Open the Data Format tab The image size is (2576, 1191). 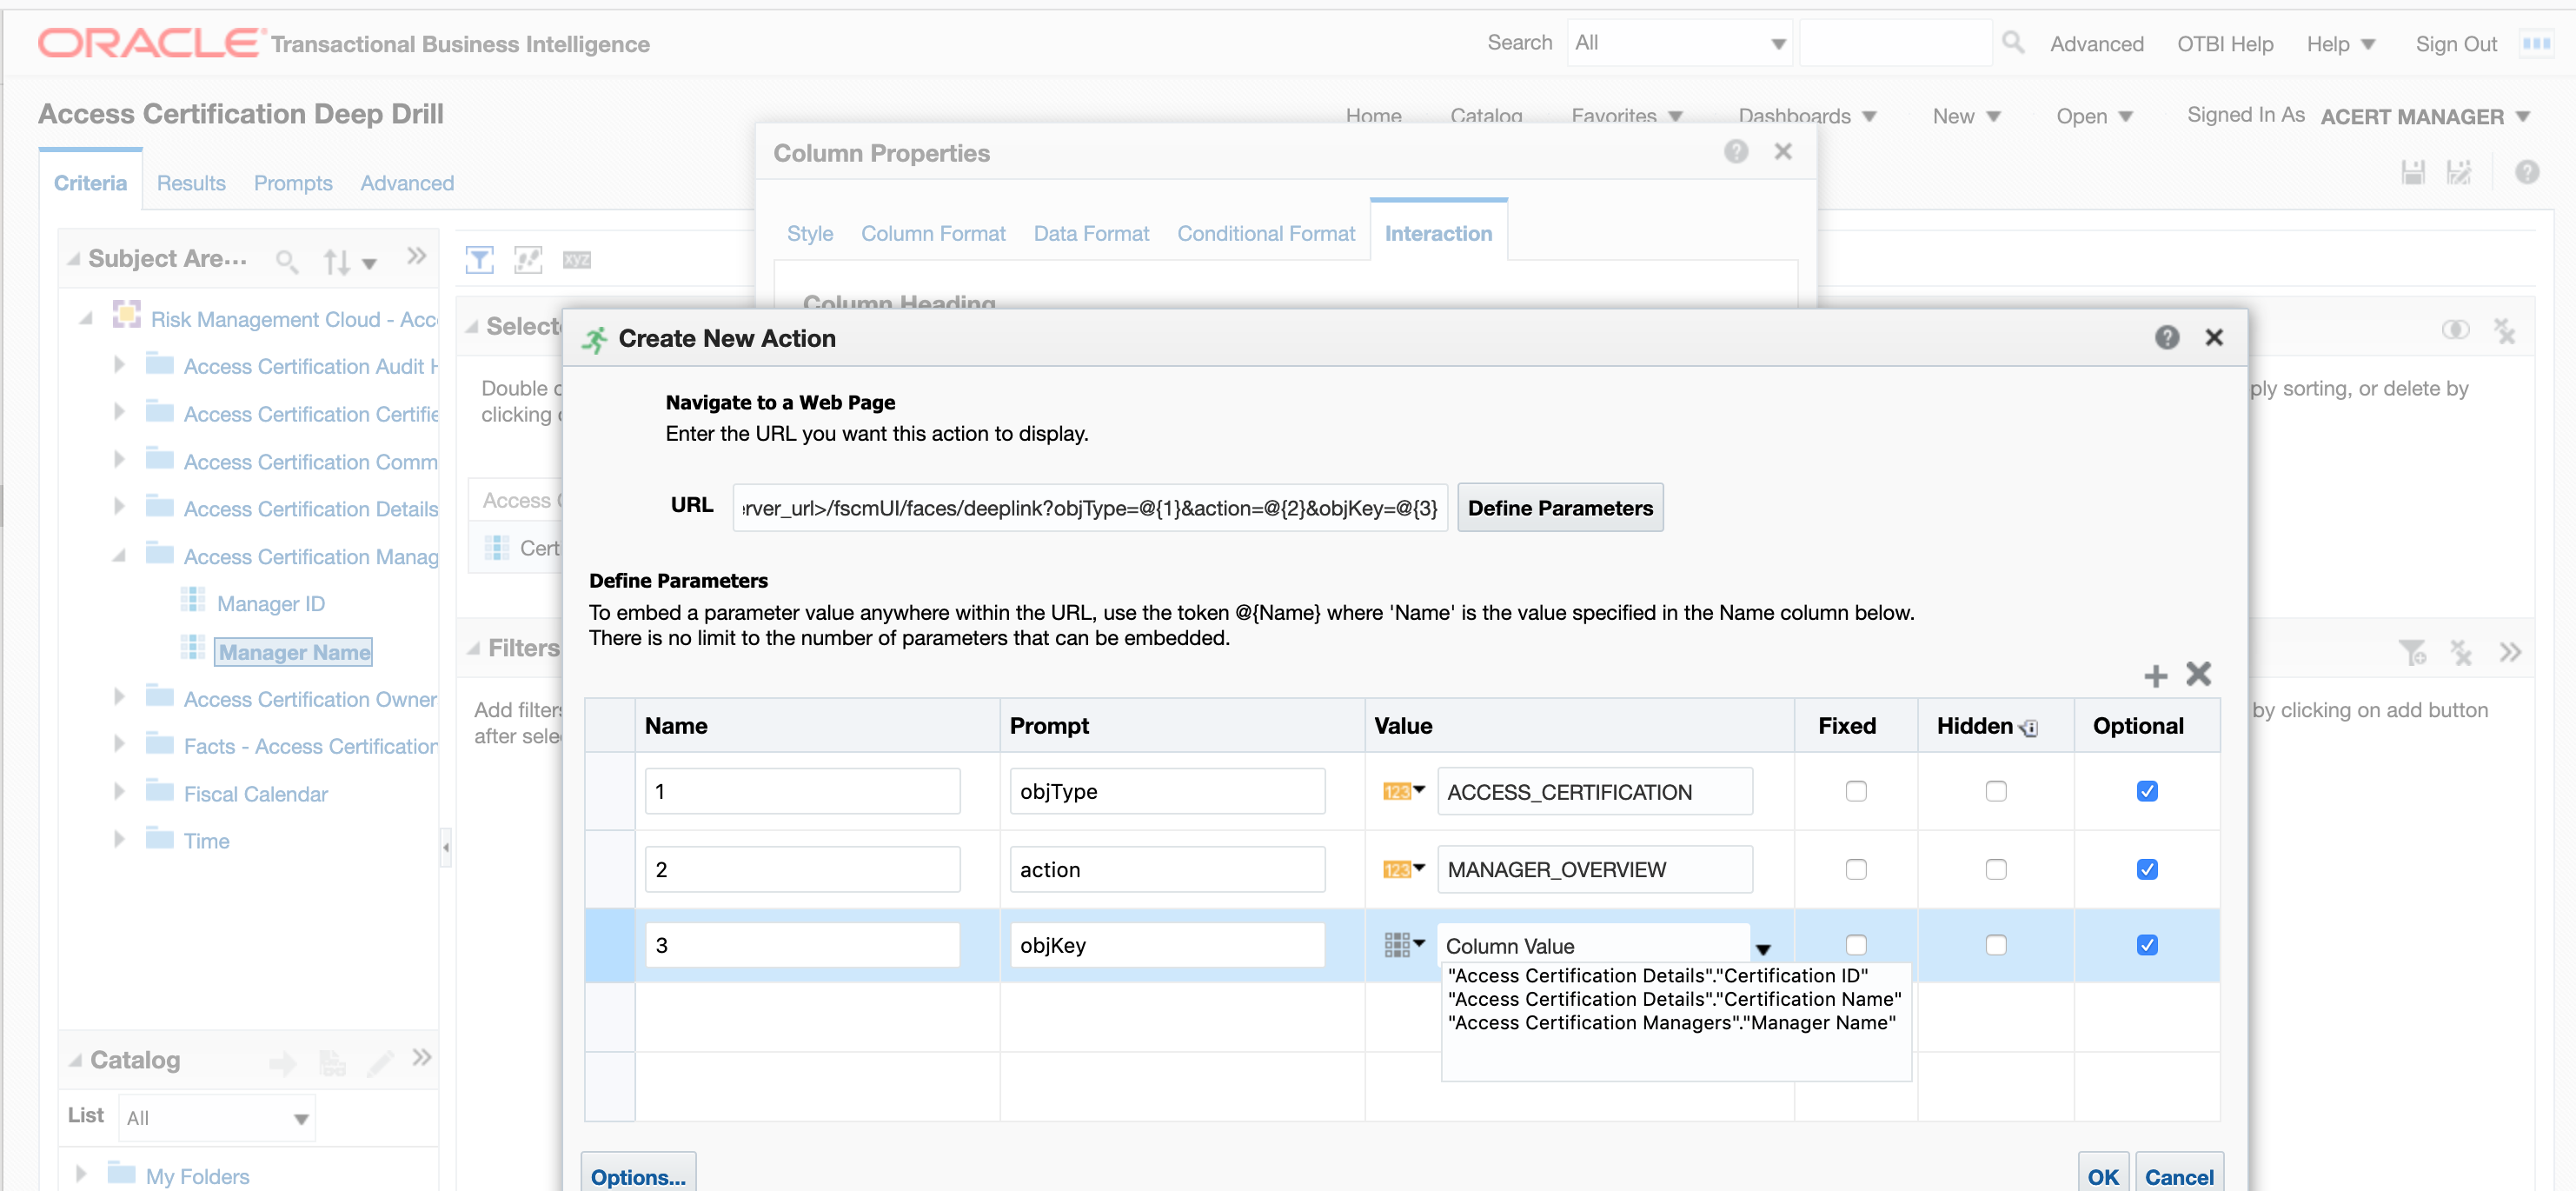(x=1091, y=233)
